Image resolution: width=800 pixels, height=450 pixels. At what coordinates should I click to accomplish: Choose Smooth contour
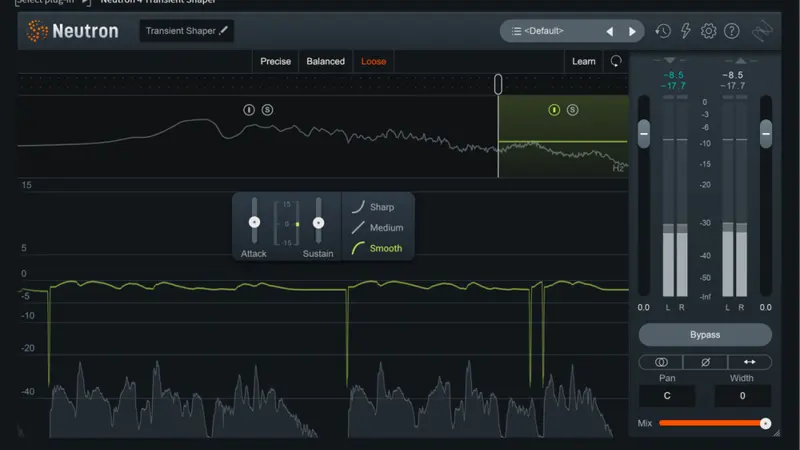(377, 248)
